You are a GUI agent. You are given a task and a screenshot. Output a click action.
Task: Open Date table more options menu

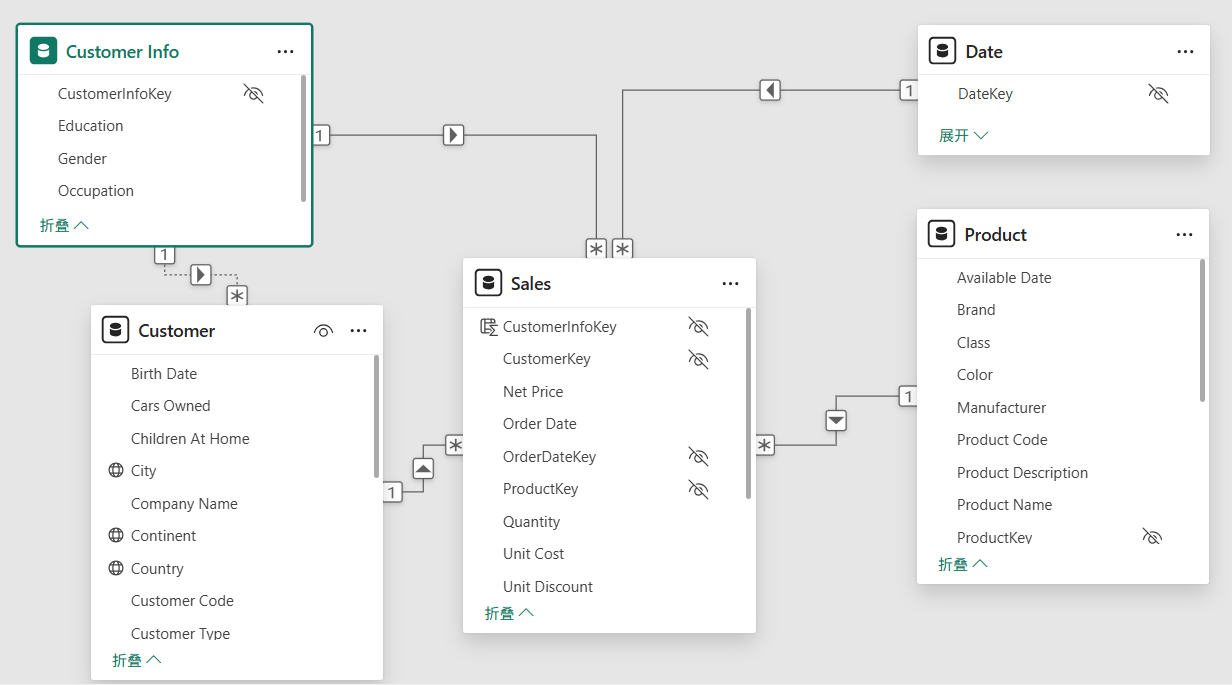(1185, 51)
